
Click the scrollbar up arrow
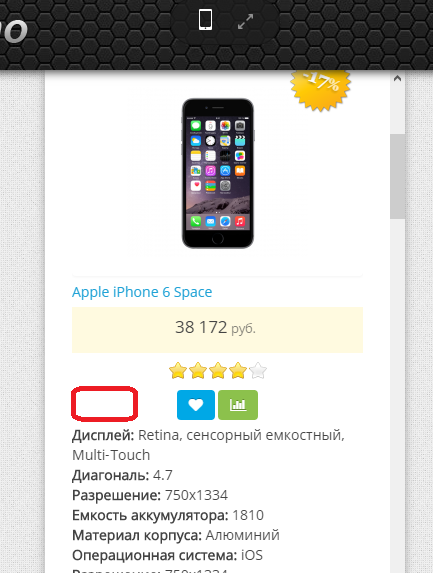398,78
